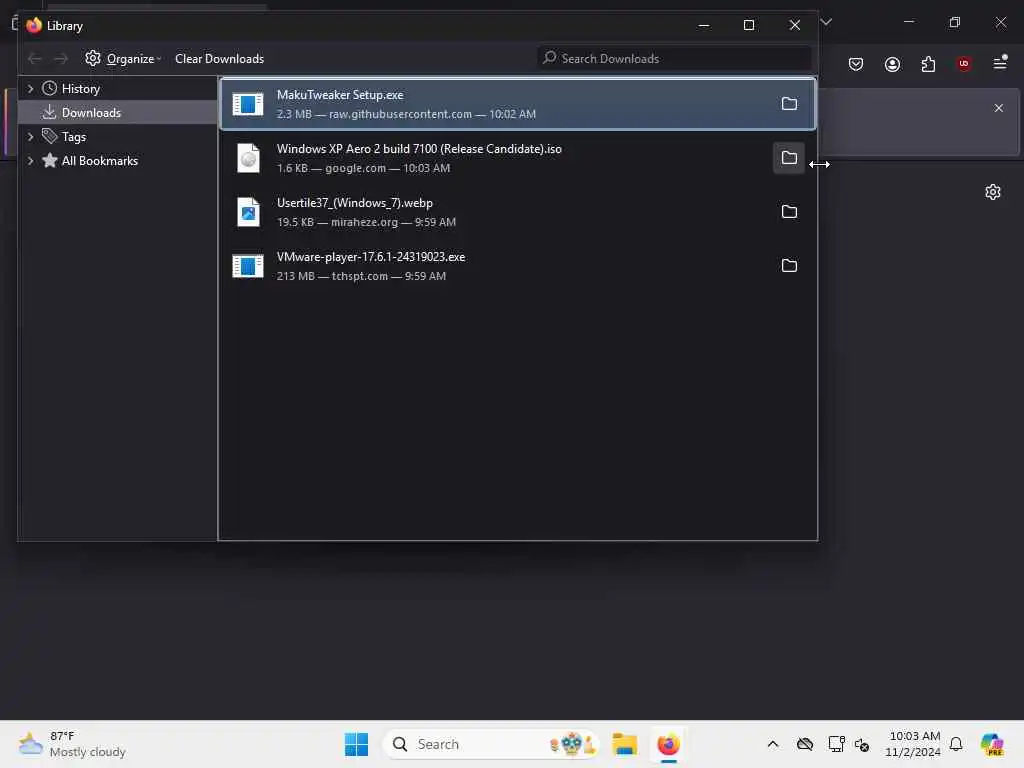Click the All Bookmarks star icon

50,160
